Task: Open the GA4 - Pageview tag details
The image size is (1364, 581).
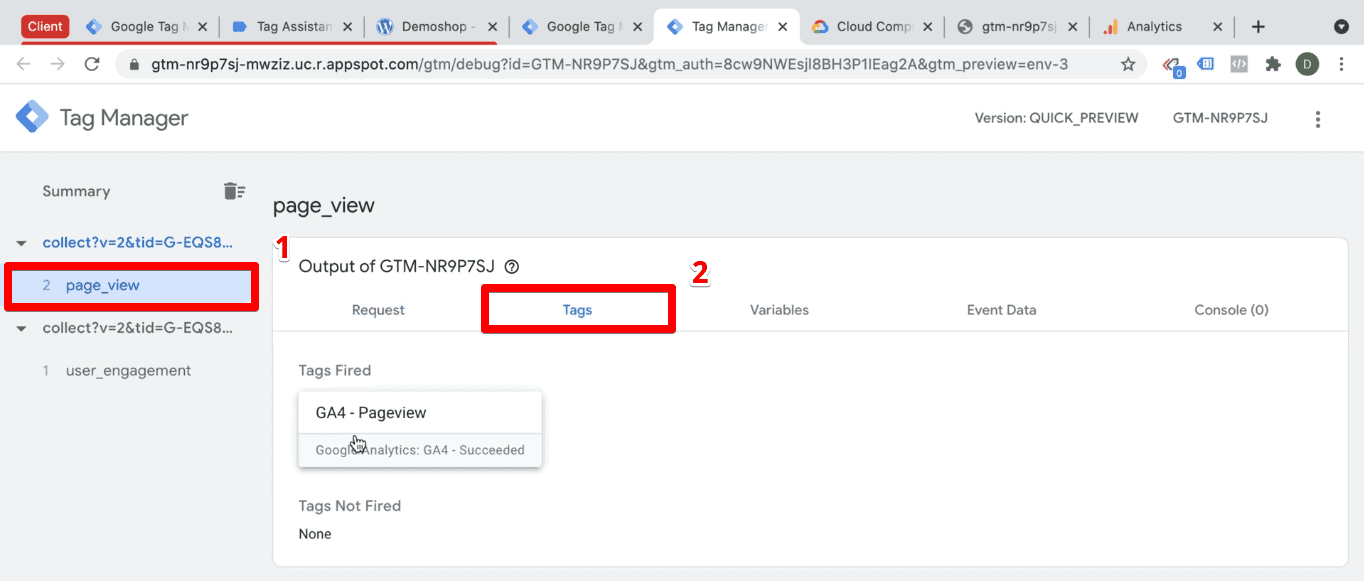Action: pos(370,412)
